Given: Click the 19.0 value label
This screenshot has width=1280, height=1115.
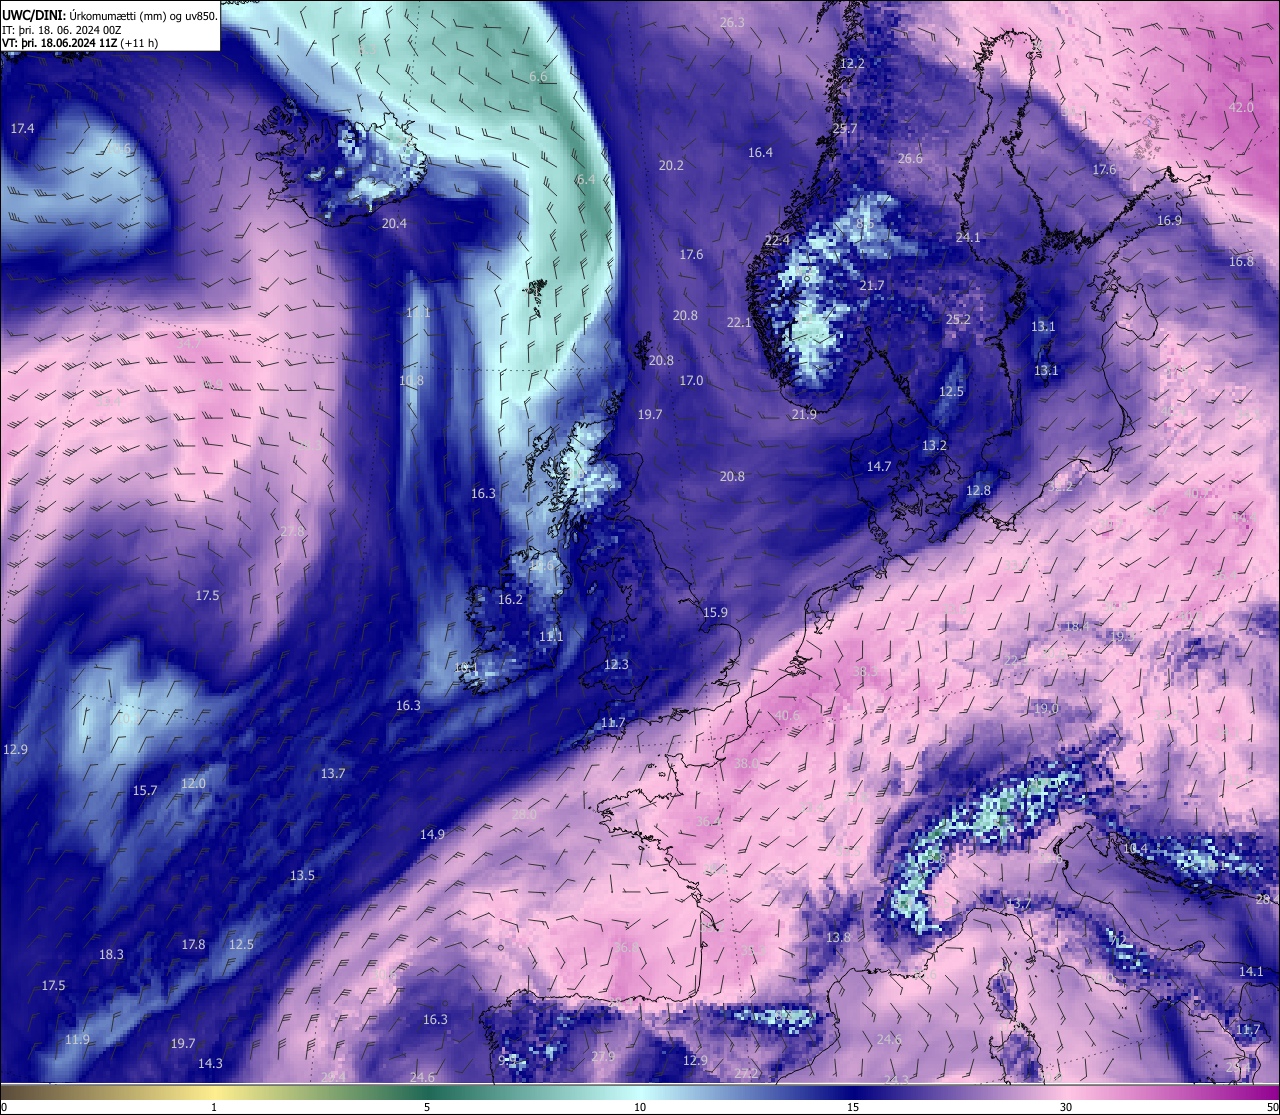Looking at the screenshot, I should (x=1046, y=709).
